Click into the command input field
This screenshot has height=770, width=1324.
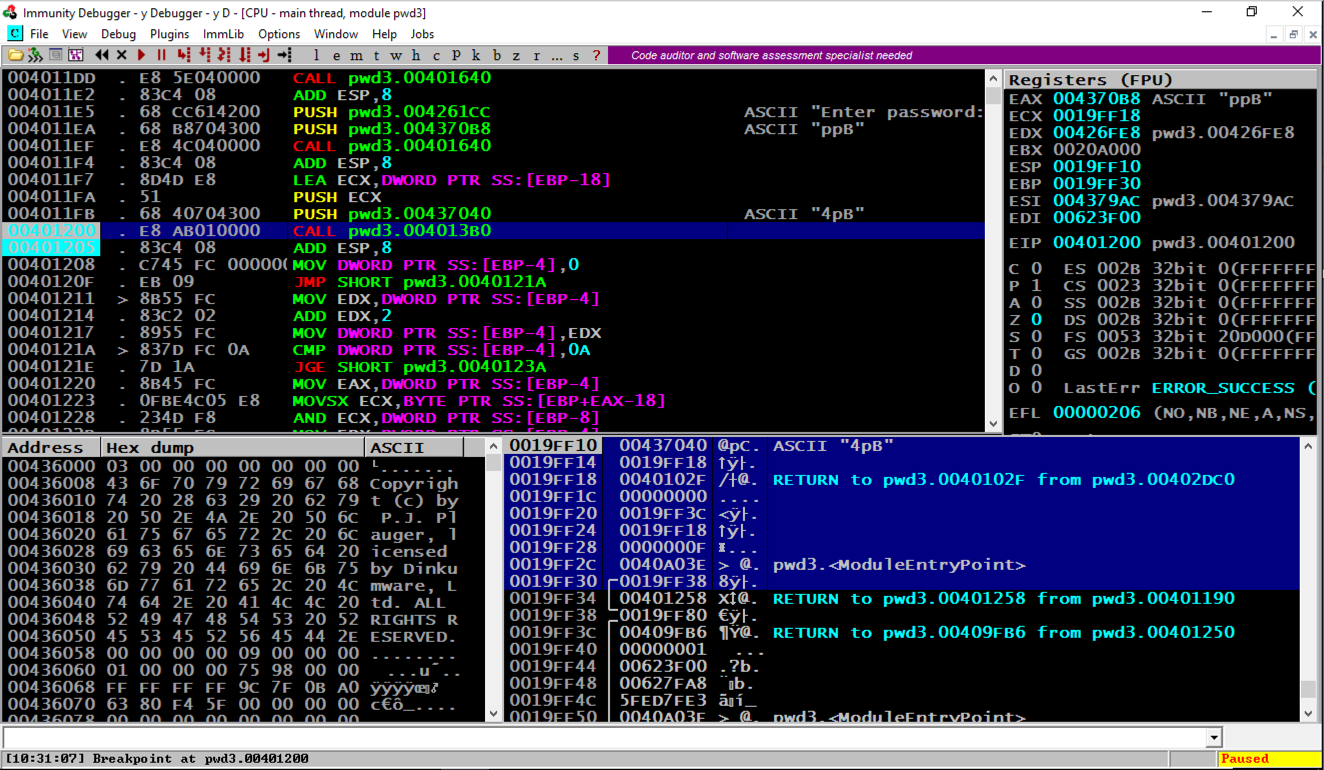(605, 738)
